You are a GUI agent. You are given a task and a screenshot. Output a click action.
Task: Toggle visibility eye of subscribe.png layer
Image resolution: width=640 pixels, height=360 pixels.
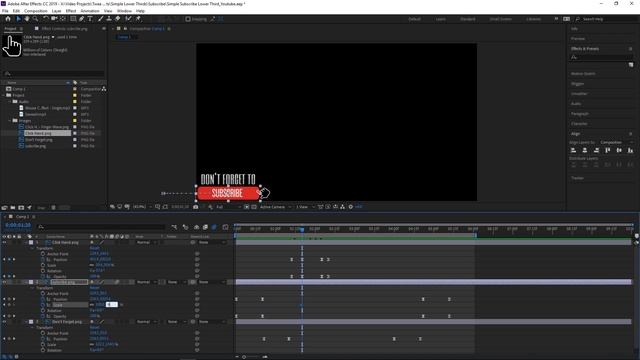pyautogui.click(x=4, y=282)
